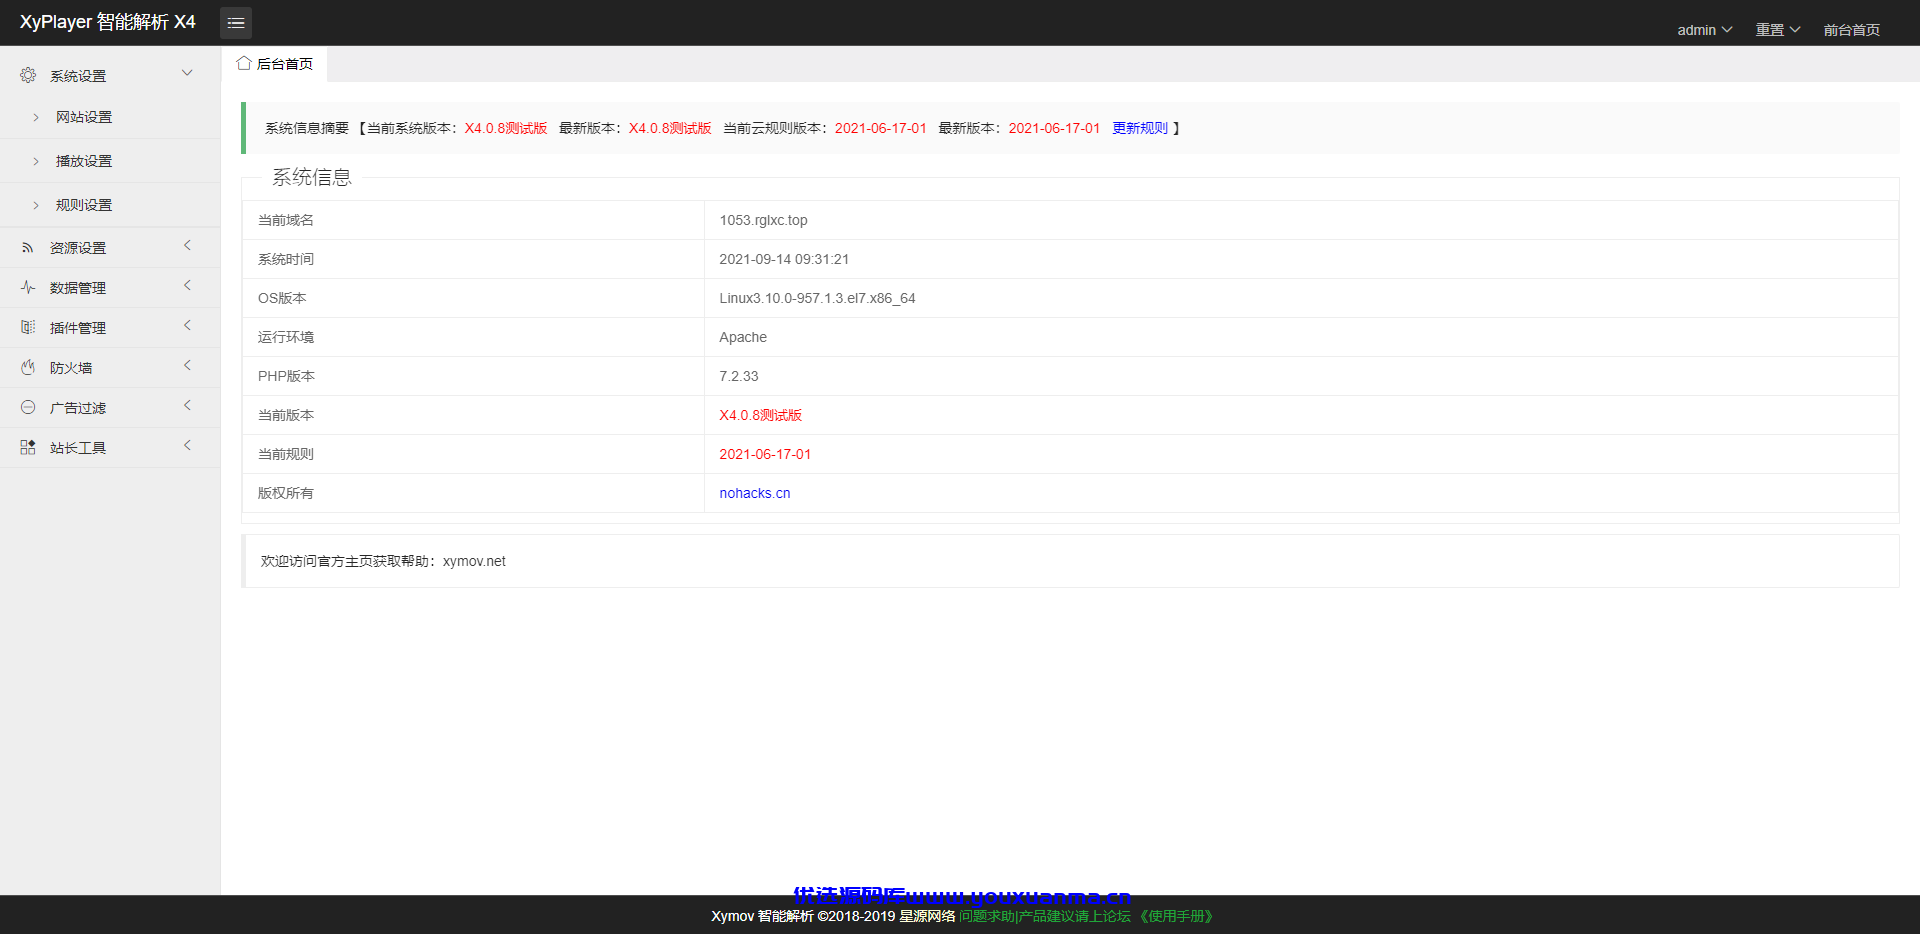Click the sidebar collapse hamburger icon
The height and width of the screenshot is (934, 1920).
(236, 23)
